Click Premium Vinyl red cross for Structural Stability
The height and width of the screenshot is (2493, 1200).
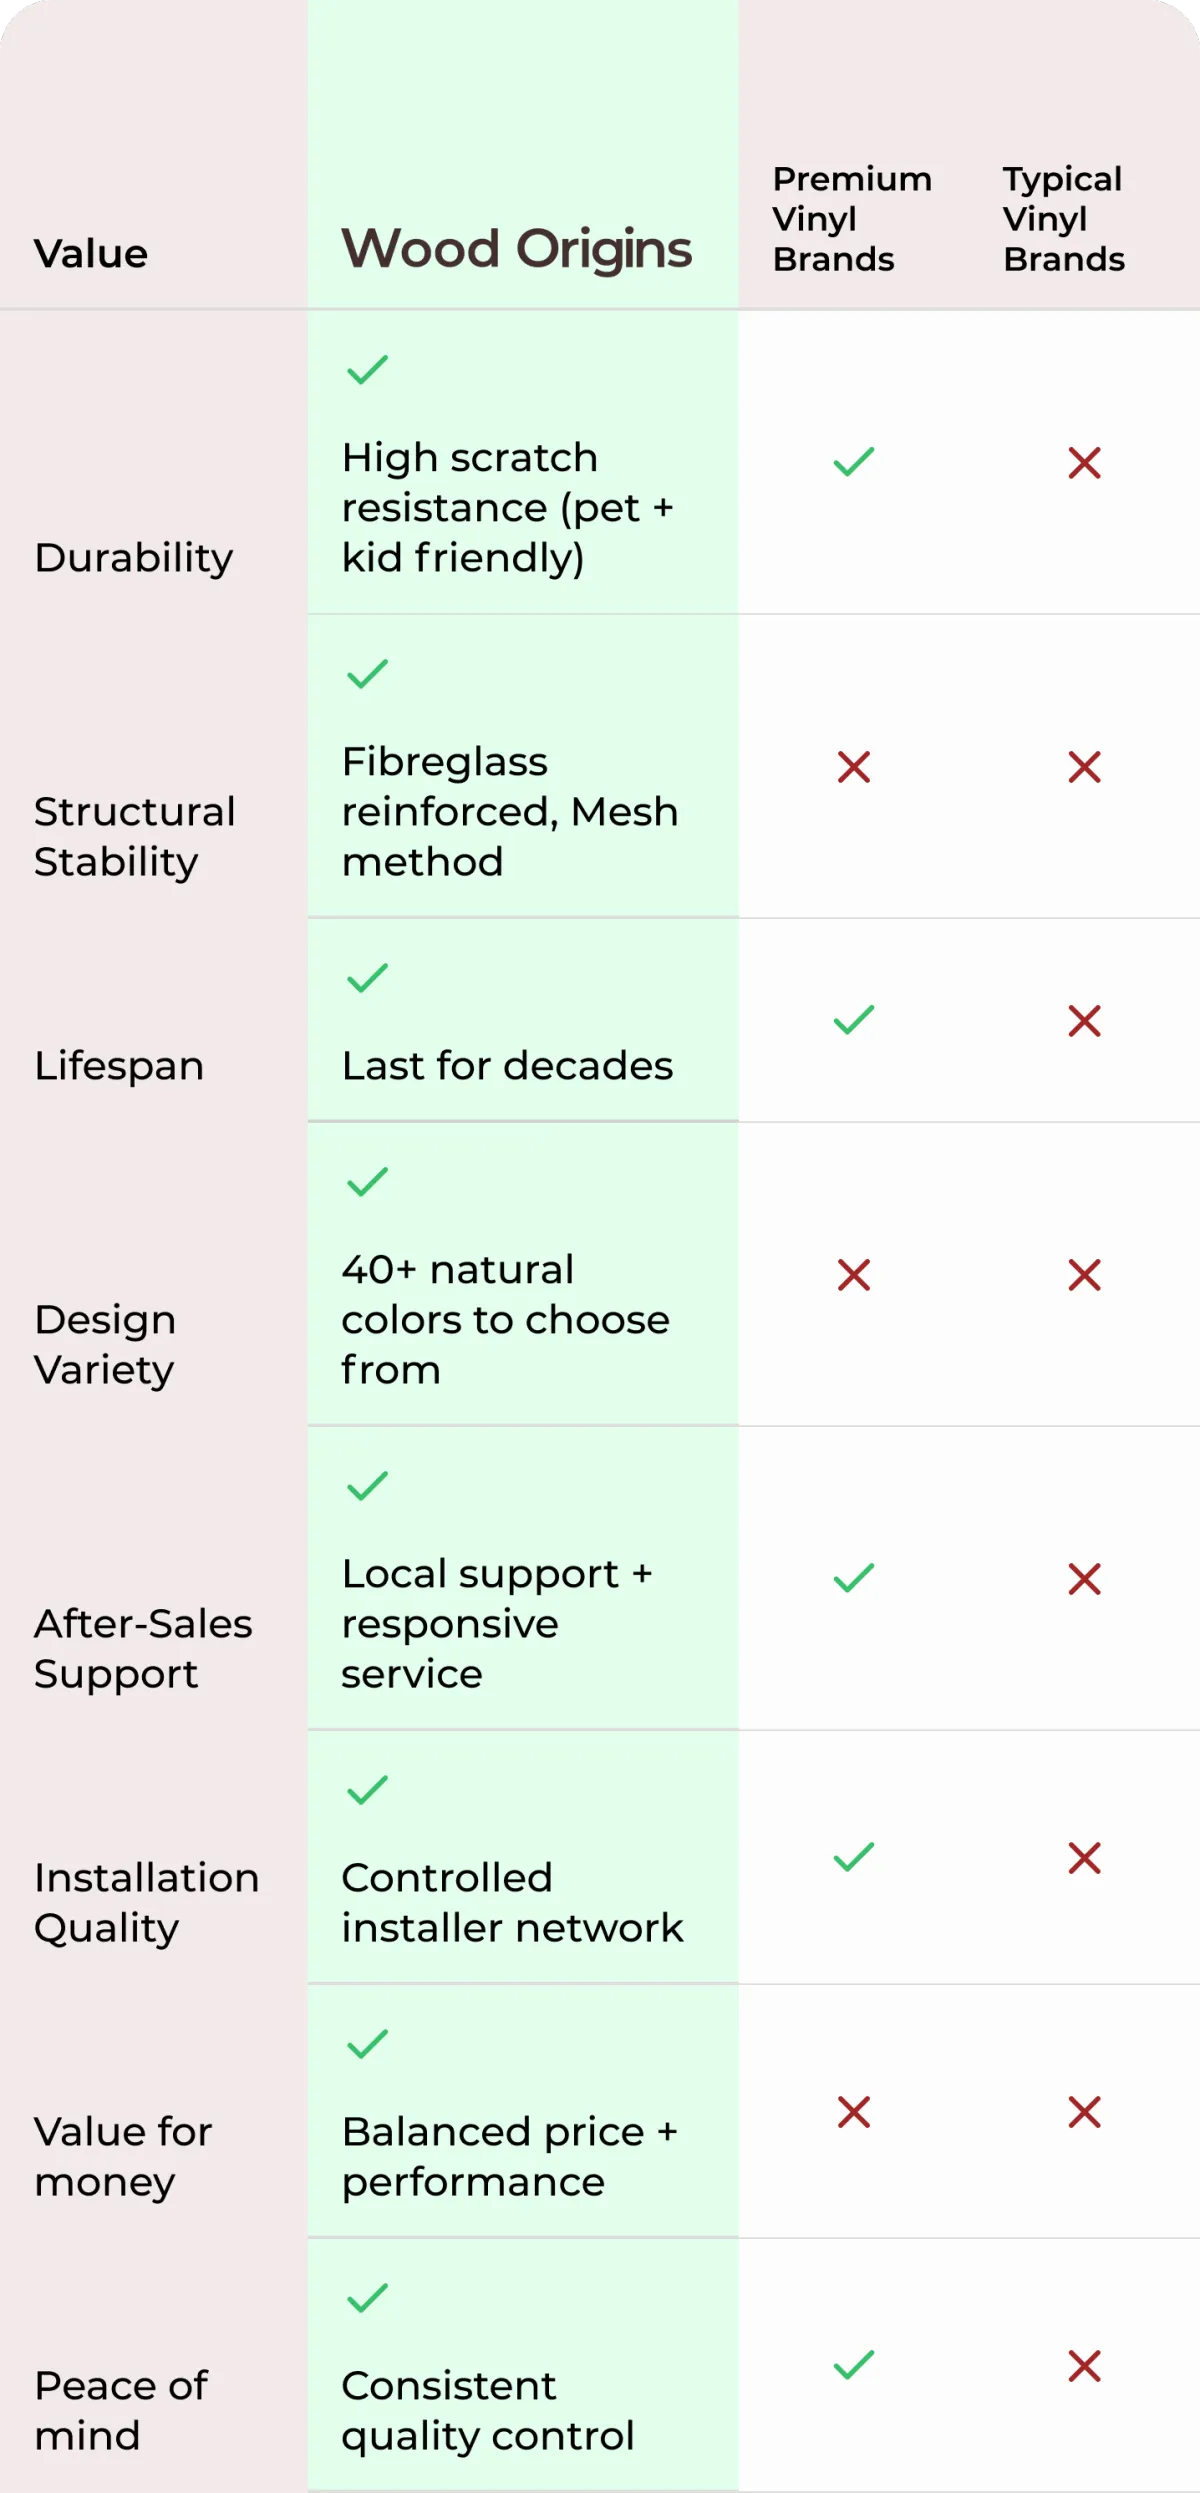[854, 767]
